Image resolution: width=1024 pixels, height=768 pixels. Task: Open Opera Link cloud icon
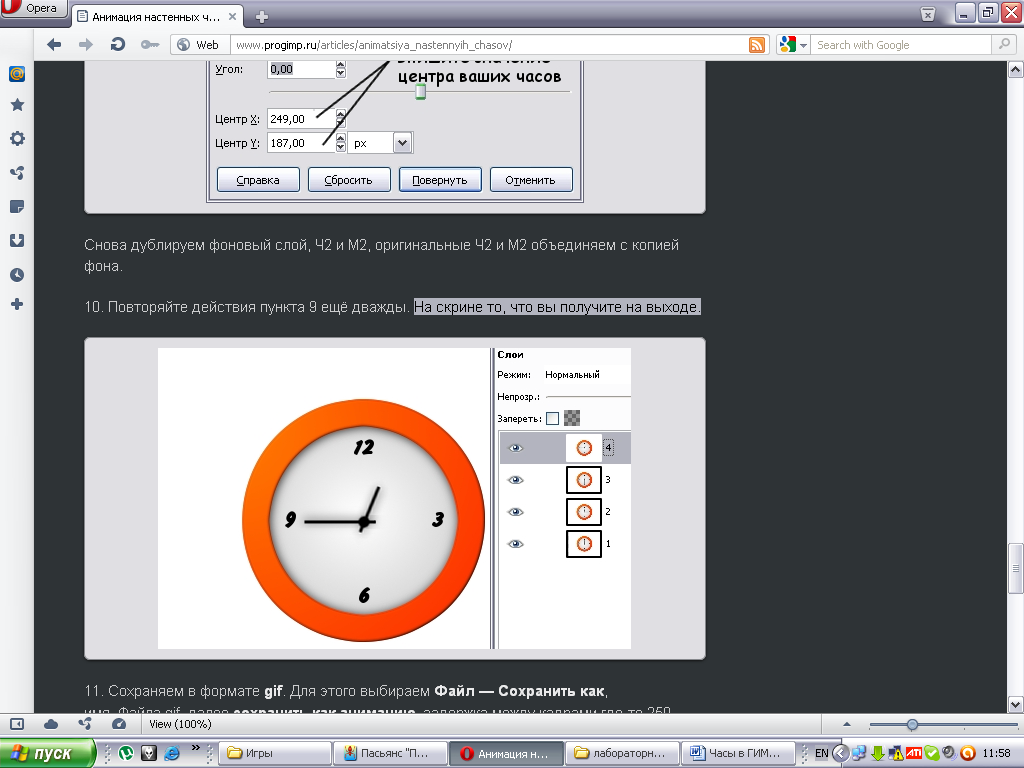[51, 724]
